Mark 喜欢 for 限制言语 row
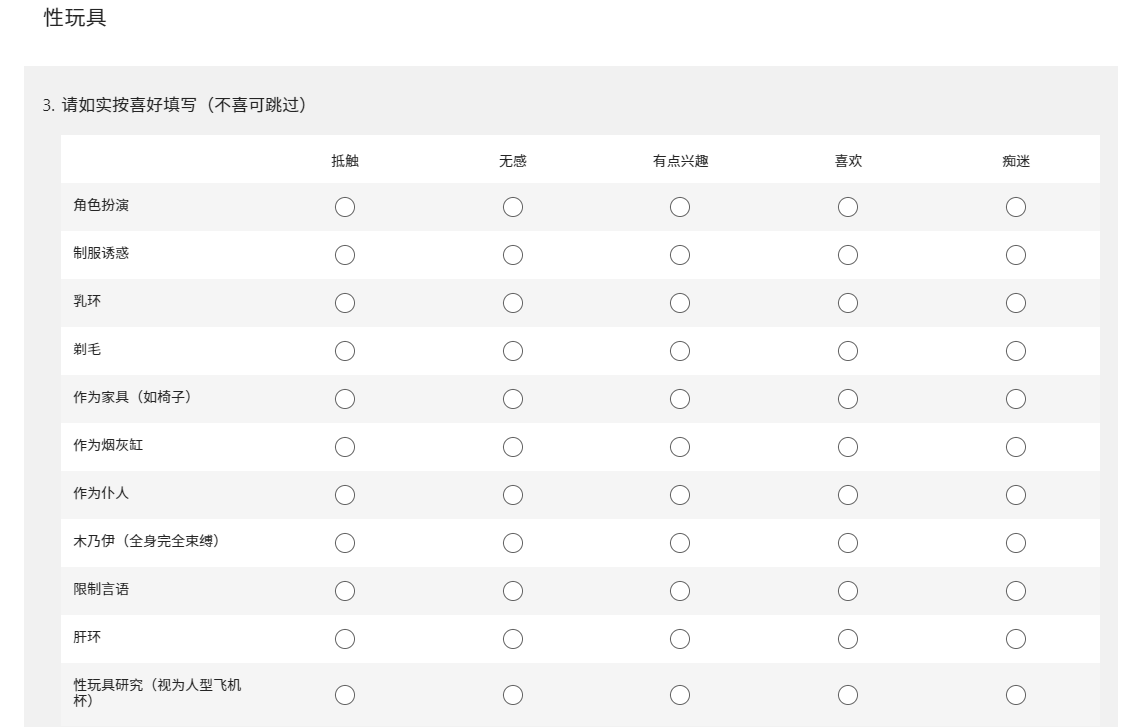Image resolution: width=1121 pixels, height=727 pixels. point(848,591)
